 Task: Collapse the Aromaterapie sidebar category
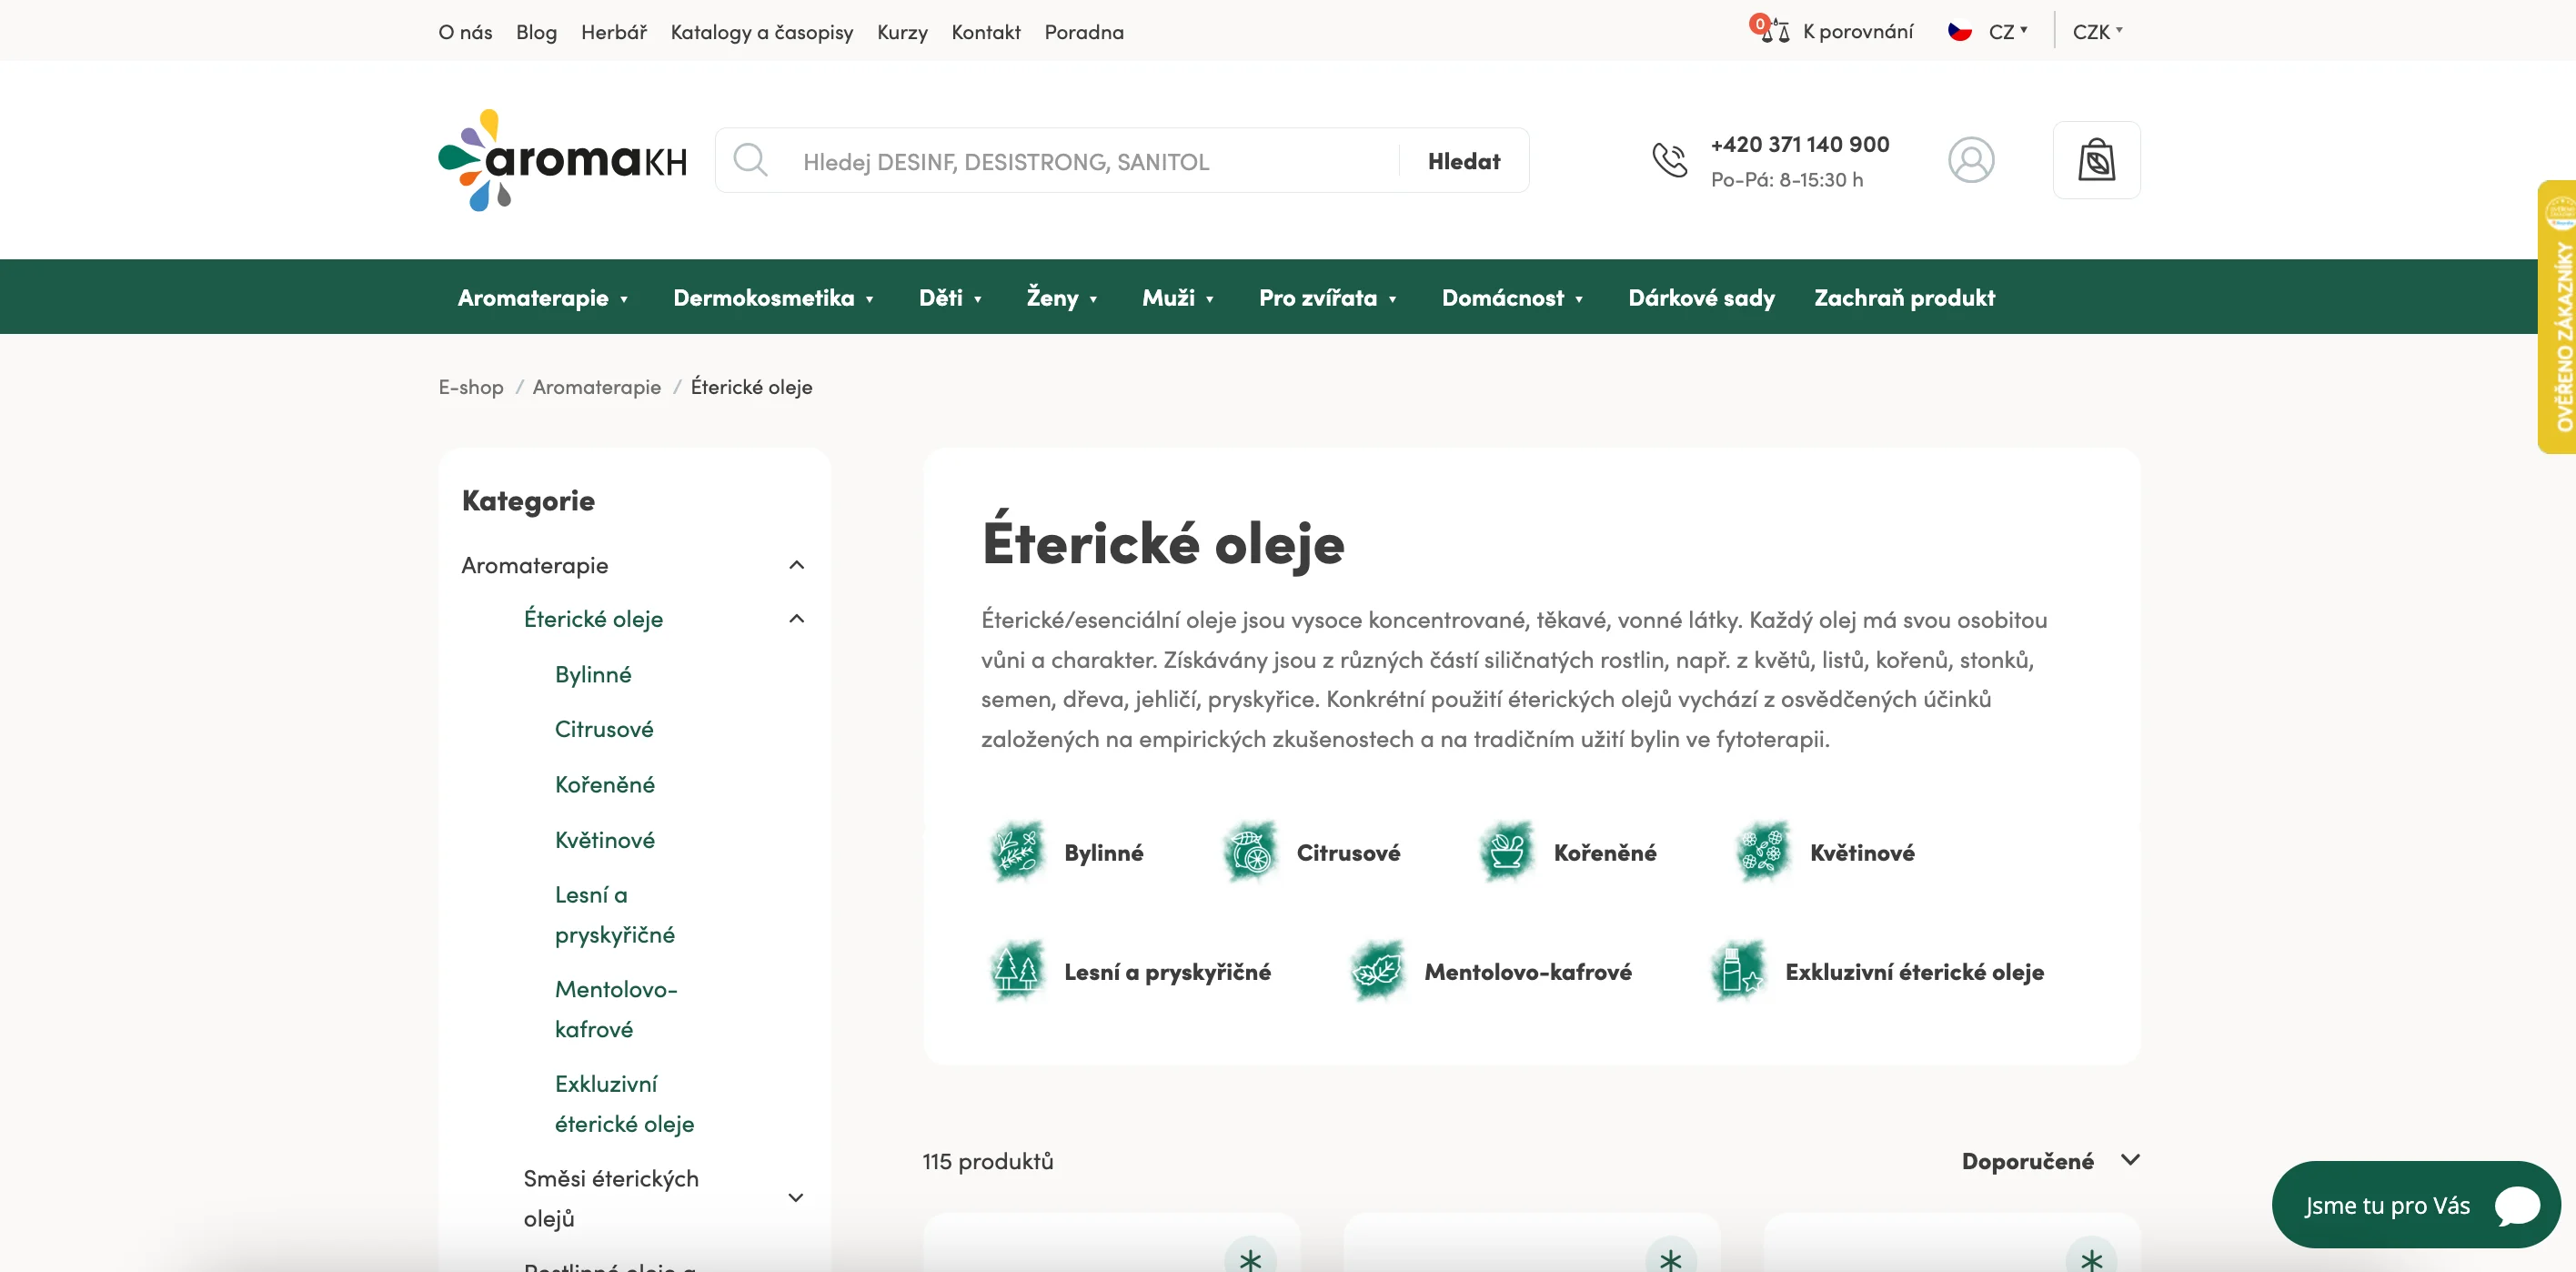pyautogui.click(x=796, y=565)
